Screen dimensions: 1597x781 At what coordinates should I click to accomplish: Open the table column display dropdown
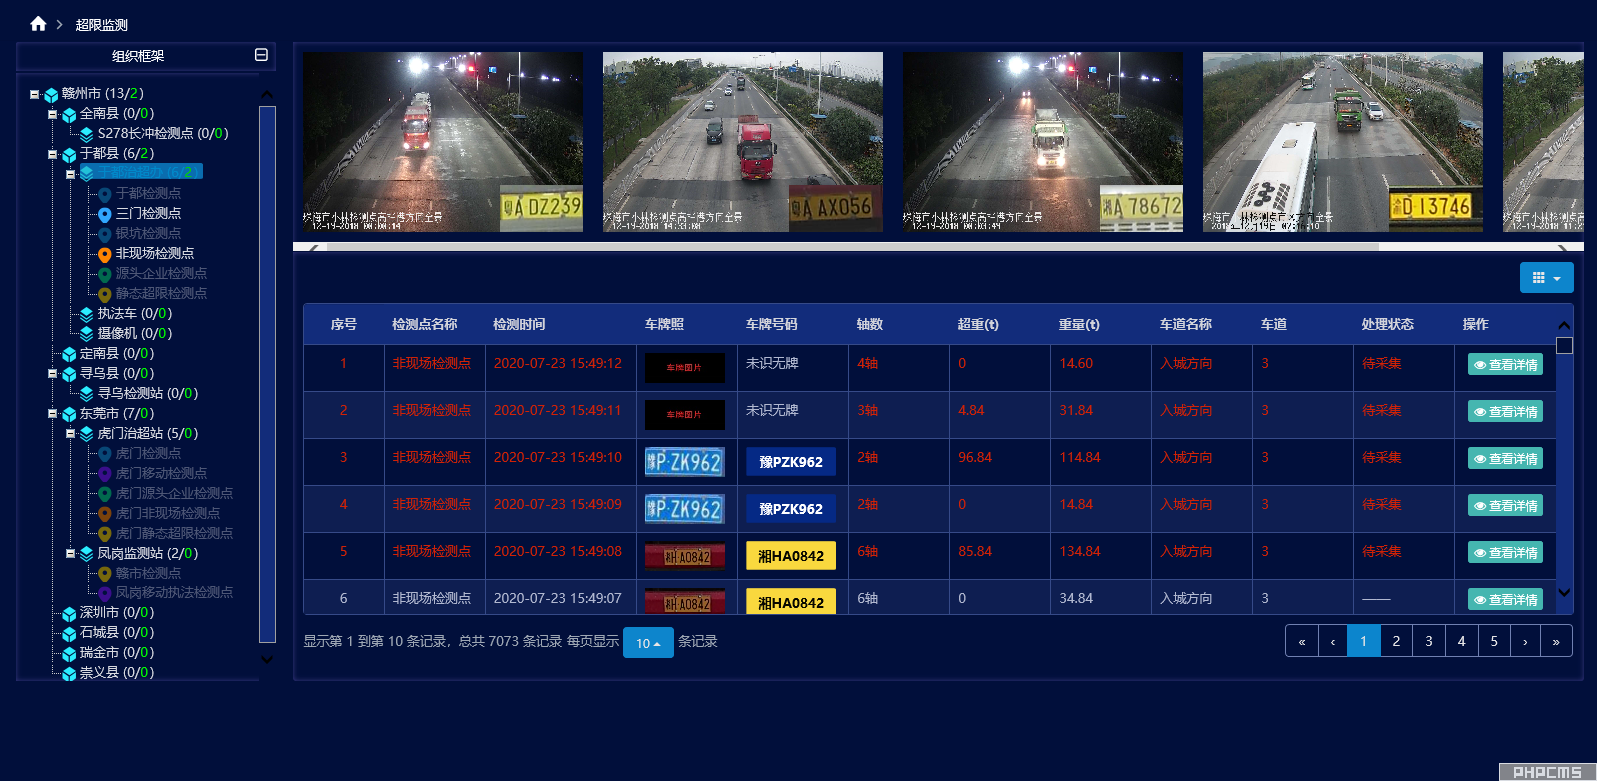1546,278
